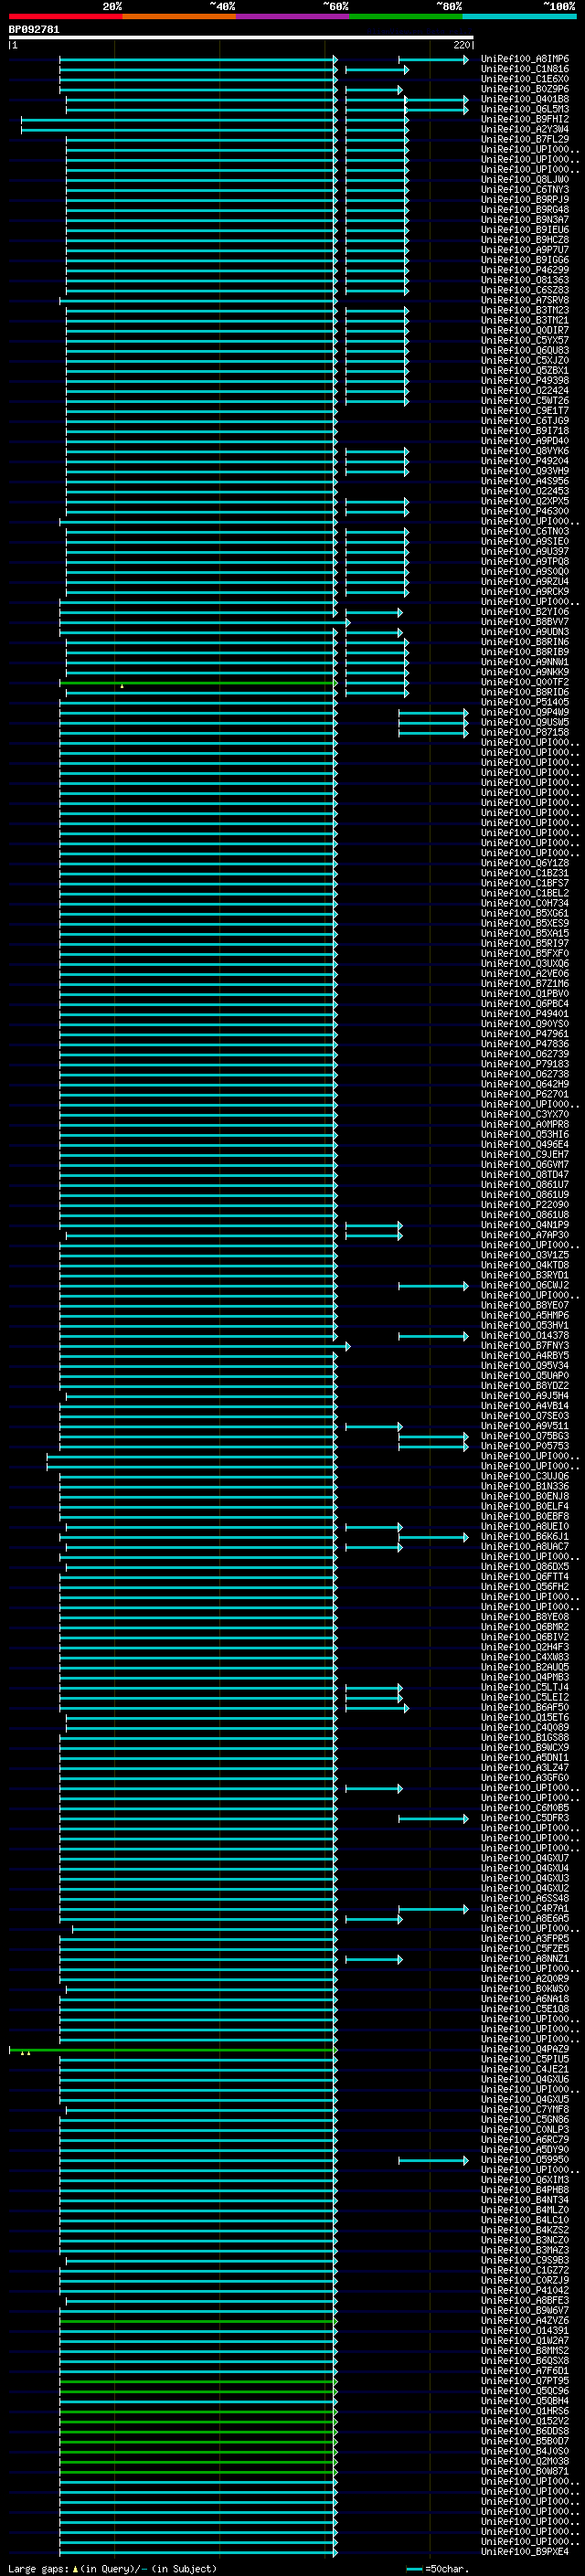Open hit UniRef100_C1N816
Screen dimensions: 585x2576
tap(525, 69)
